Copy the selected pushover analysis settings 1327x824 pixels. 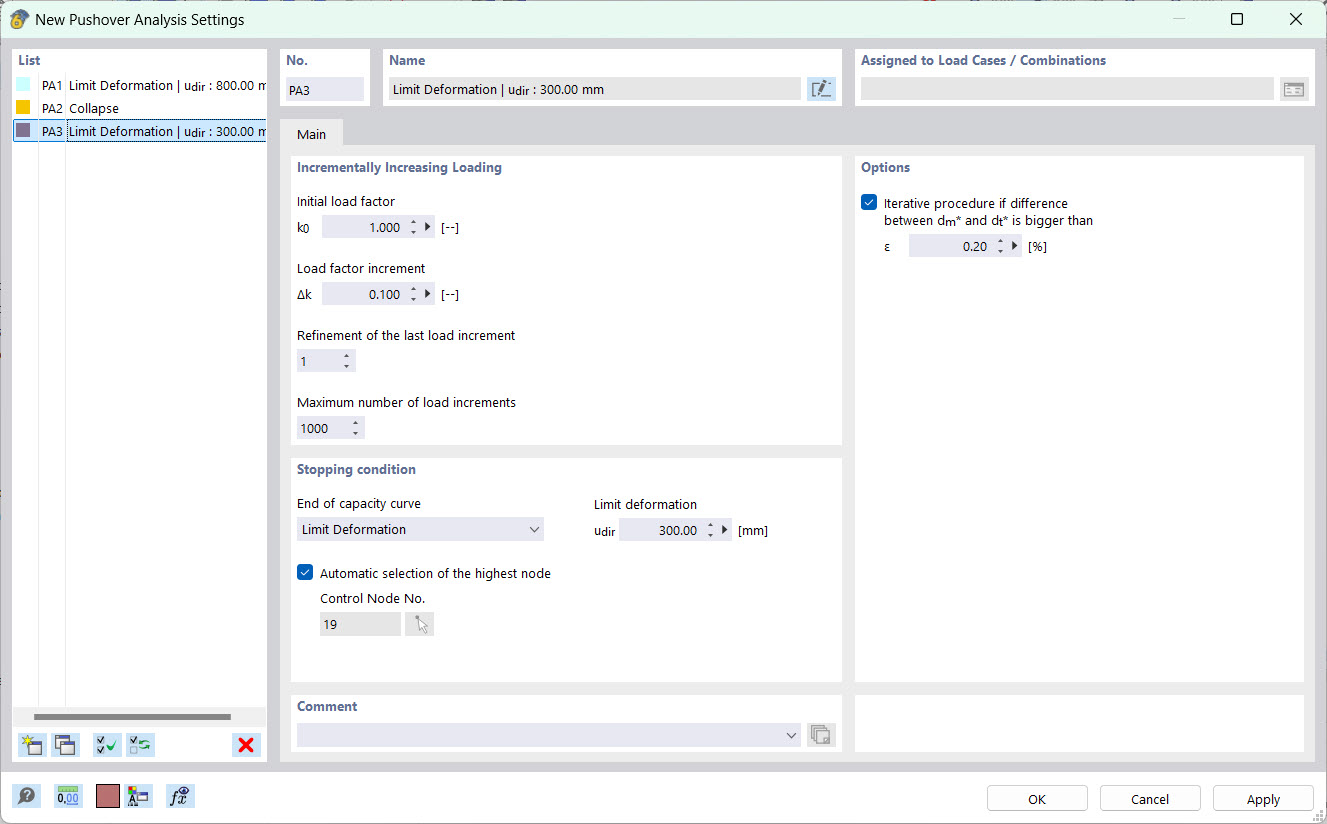pos(64,744)
